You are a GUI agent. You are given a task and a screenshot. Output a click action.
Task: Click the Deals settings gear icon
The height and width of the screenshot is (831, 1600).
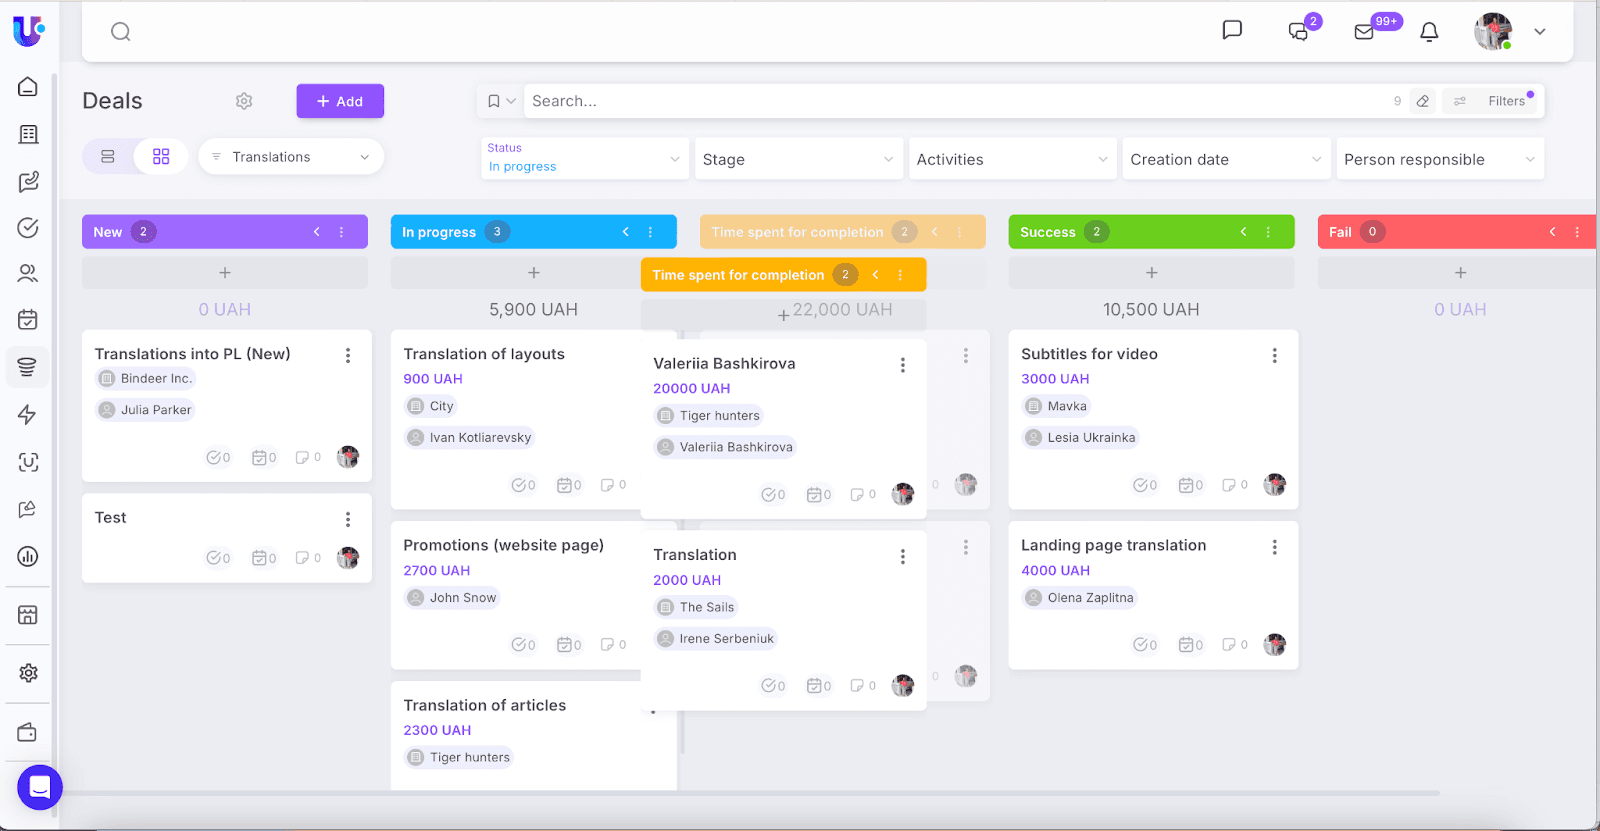244,101
